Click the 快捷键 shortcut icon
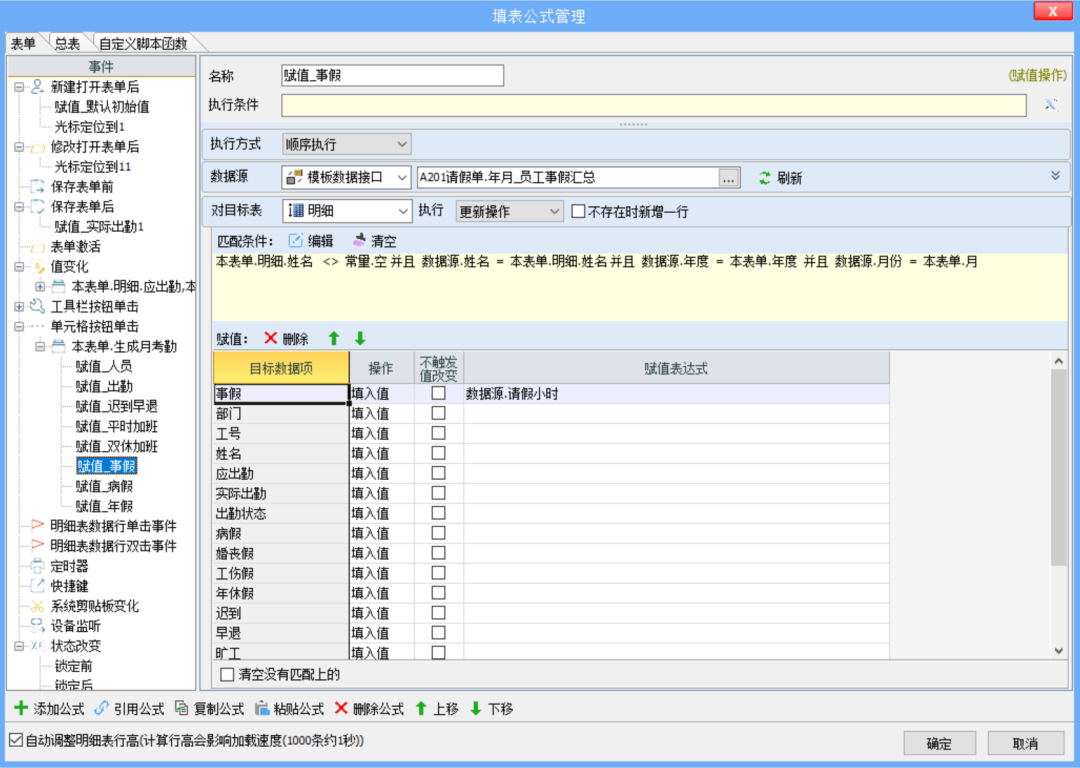 pos(38,586)
